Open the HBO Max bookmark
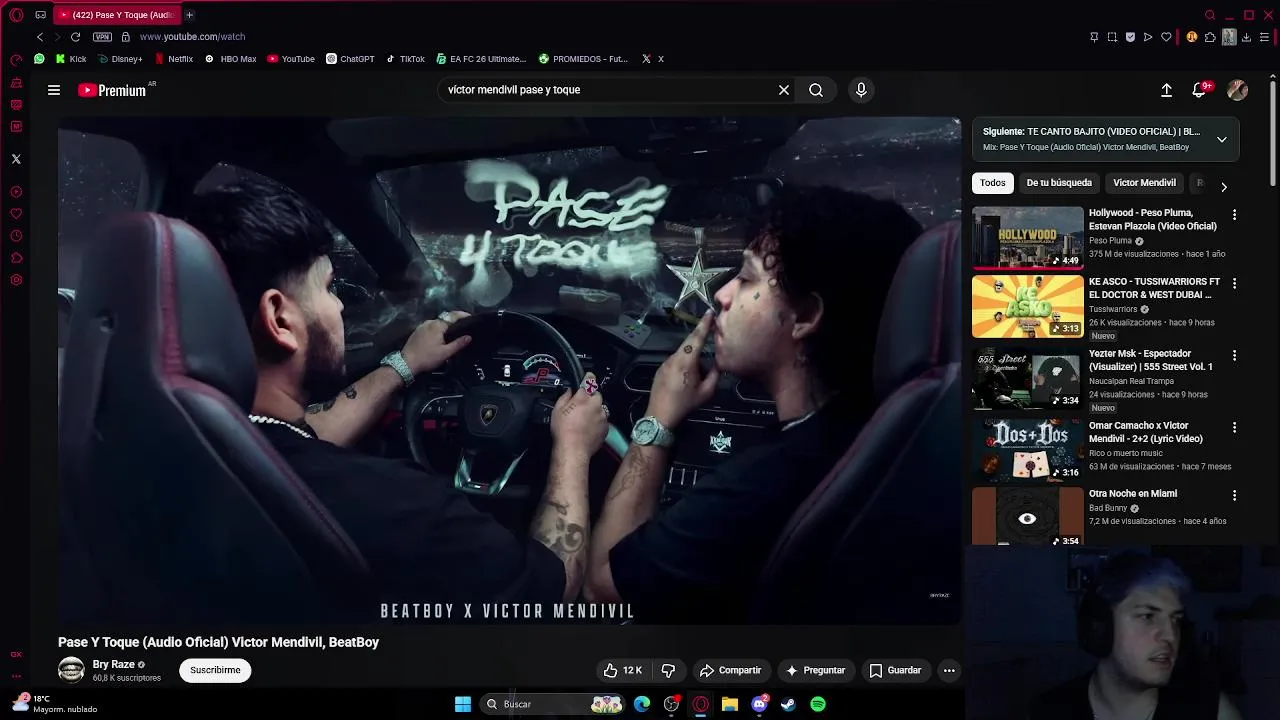Screen dimensions: 1280x720 click(x=231, y=59)
